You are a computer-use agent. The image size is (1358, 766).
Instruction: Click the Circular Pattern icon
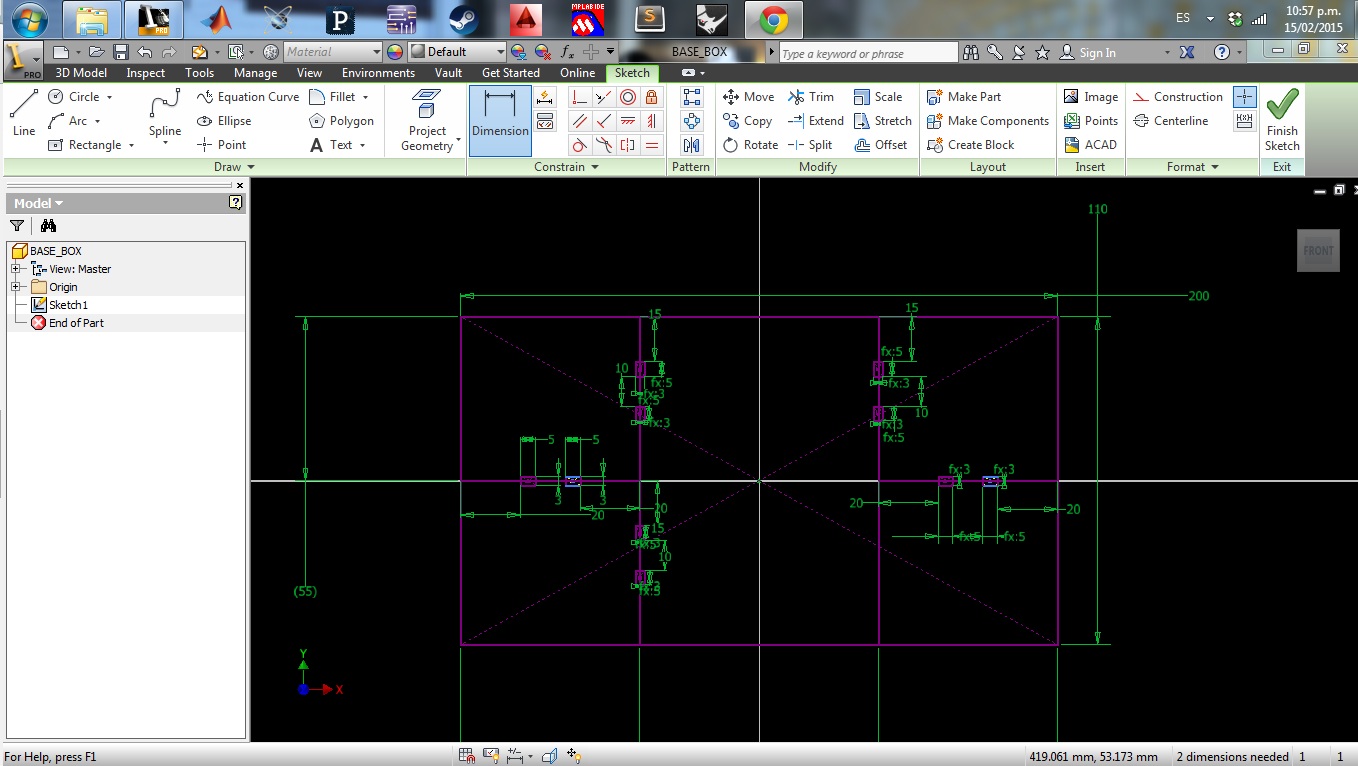coord(691,121)
